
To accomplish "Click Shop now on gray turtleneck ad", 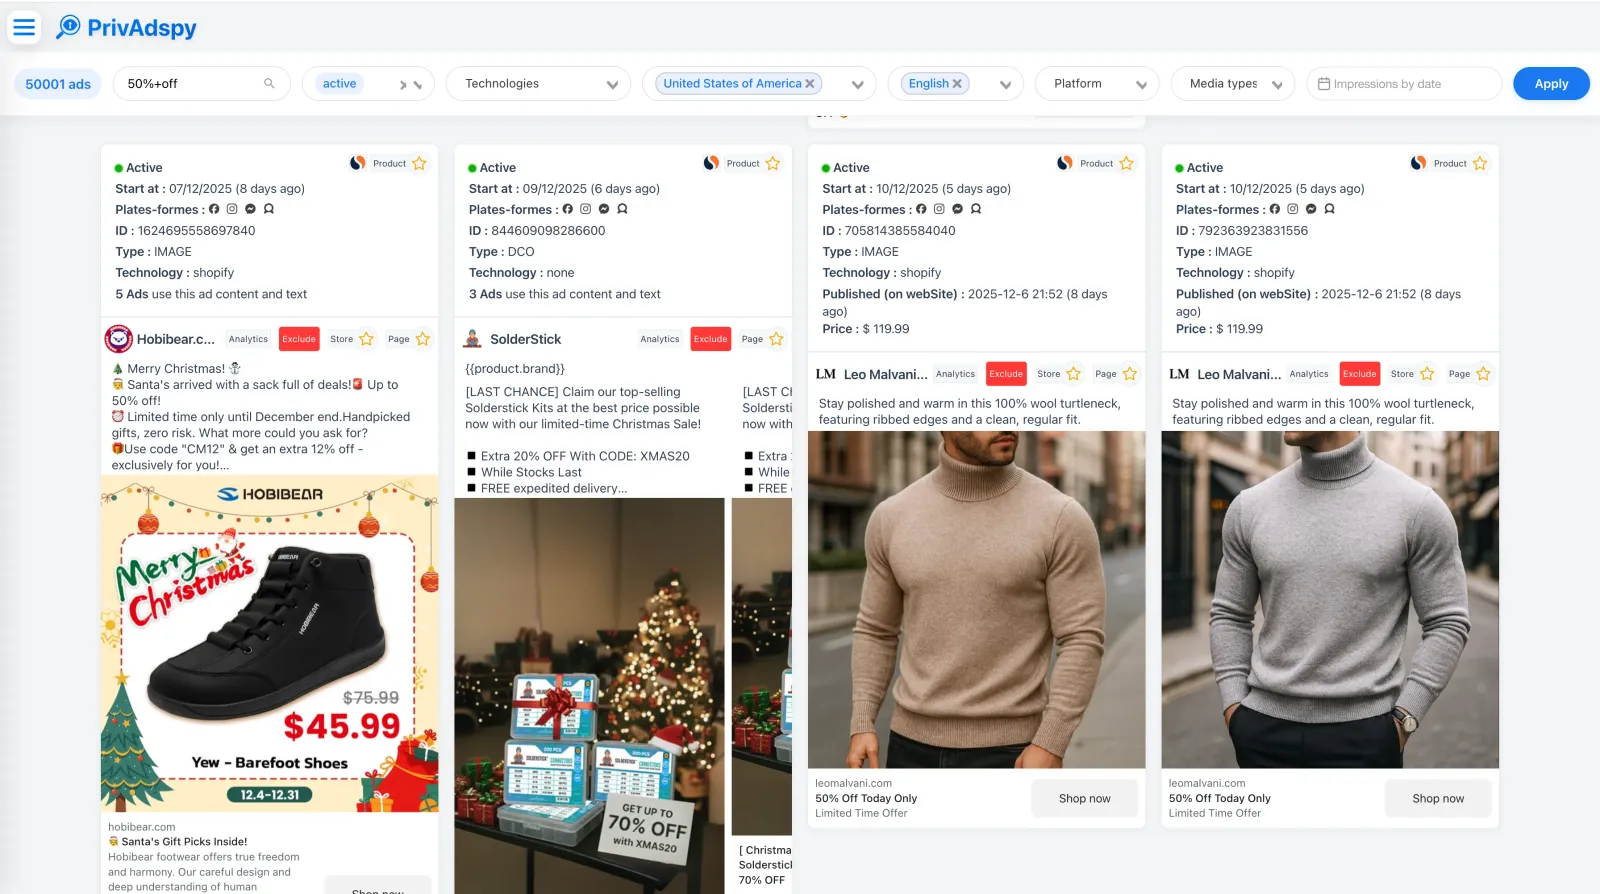I will tap(1438, 798).
